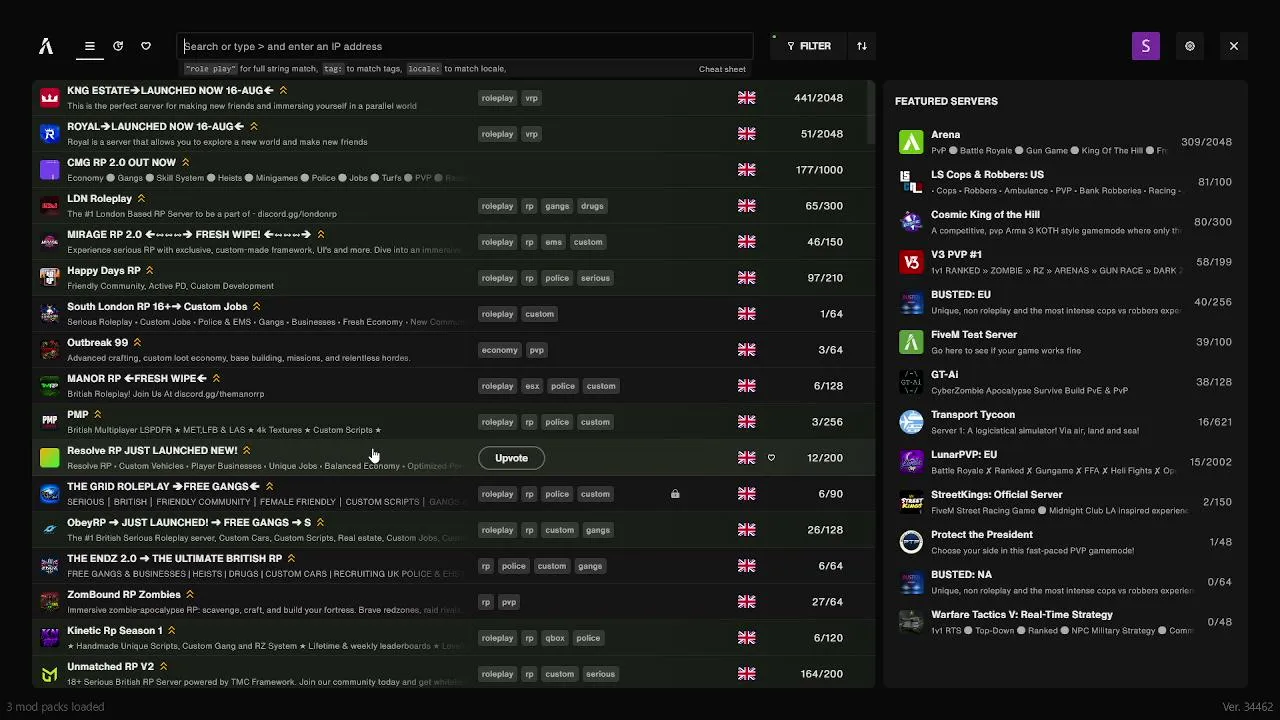Image resolution: width=1280 pixels, height=720 pixels.
Task: Select the ems tag on MIRAGE RP
Action: (x=554, y=242)
